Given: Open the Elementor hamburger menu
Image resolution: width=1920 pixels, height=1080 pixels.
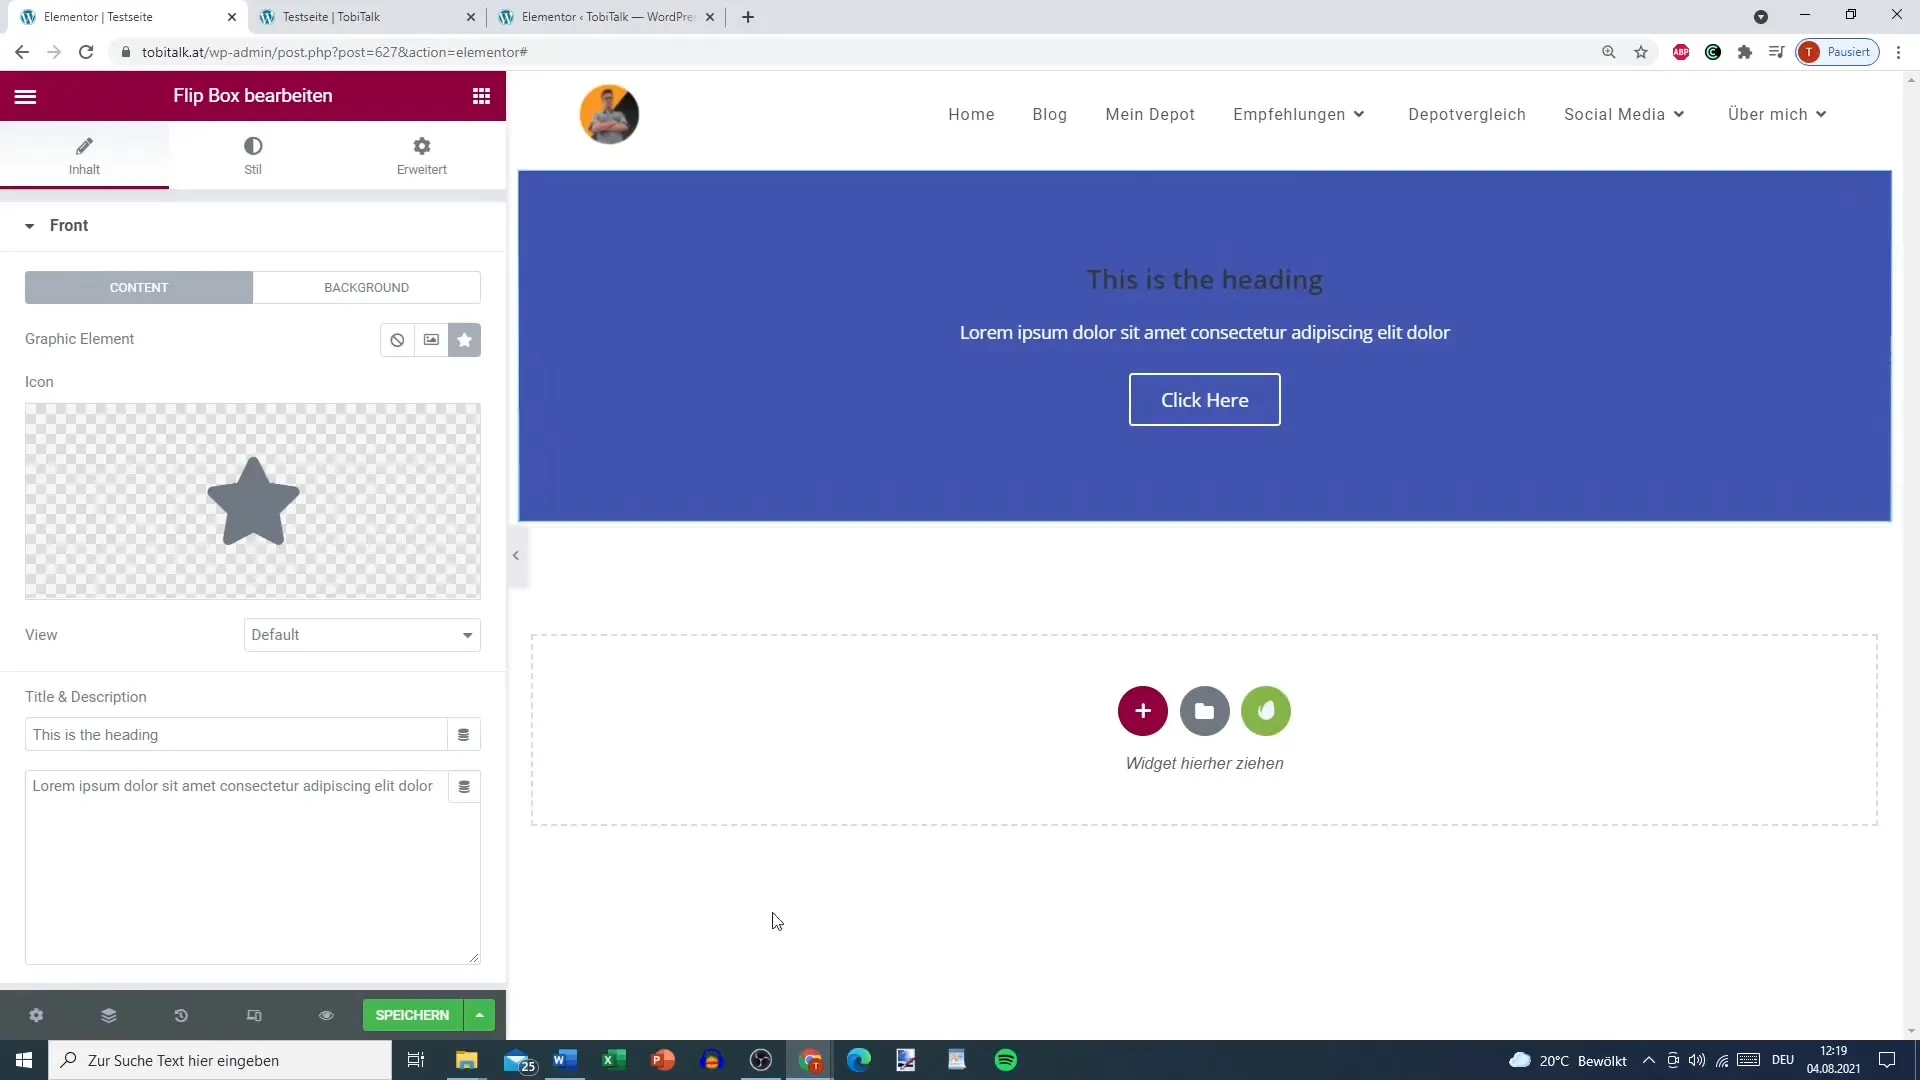Looking at the screenshot, I should [25, 96].
